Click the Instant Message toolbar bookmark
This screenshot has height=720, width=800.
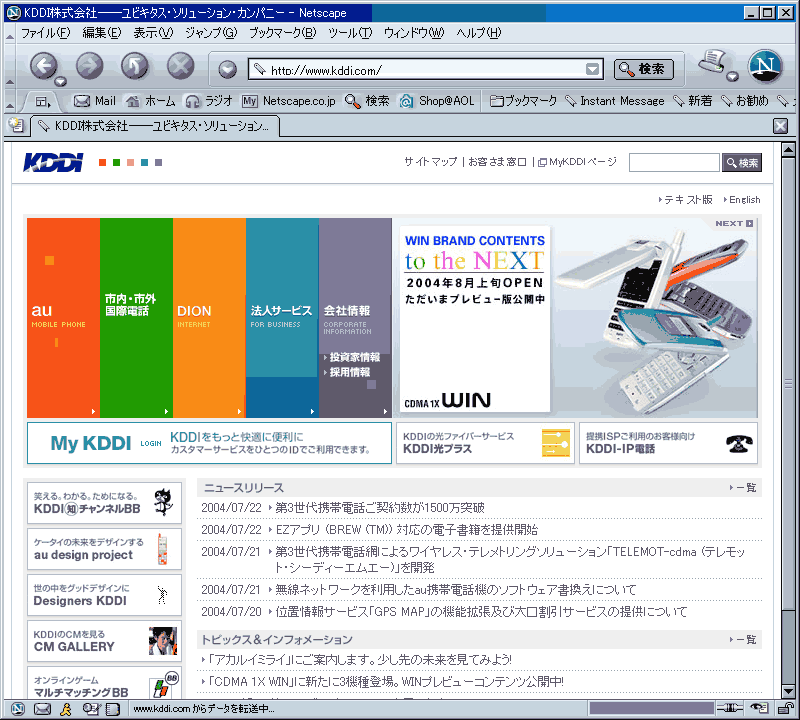tap(615, 101)
